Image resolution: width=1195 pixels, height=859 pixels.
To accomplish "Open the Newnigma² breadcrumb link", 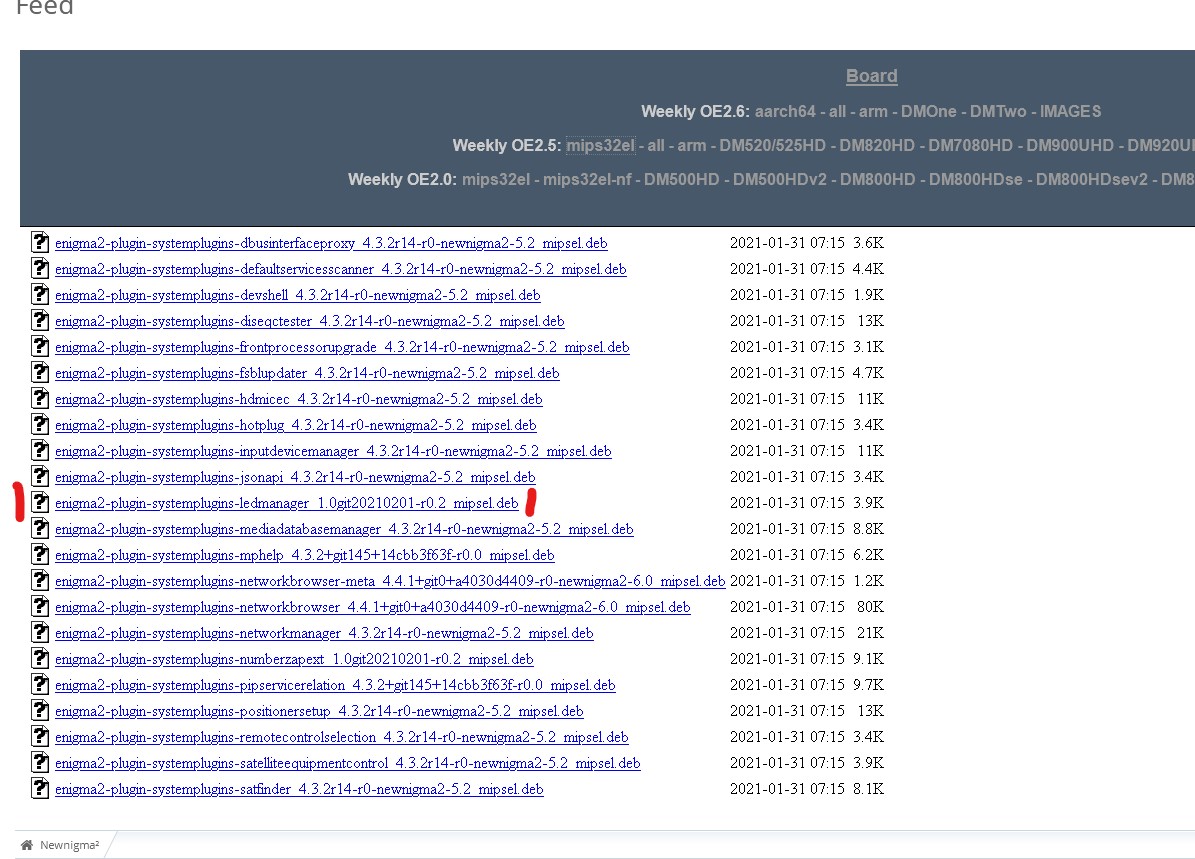I will pos(69,846).
